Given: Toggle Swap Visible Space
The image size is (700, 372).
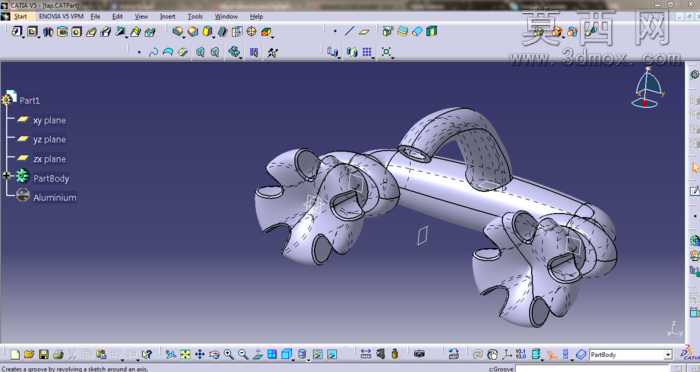Looking at the screenshot, I should [x=332, y=355].
